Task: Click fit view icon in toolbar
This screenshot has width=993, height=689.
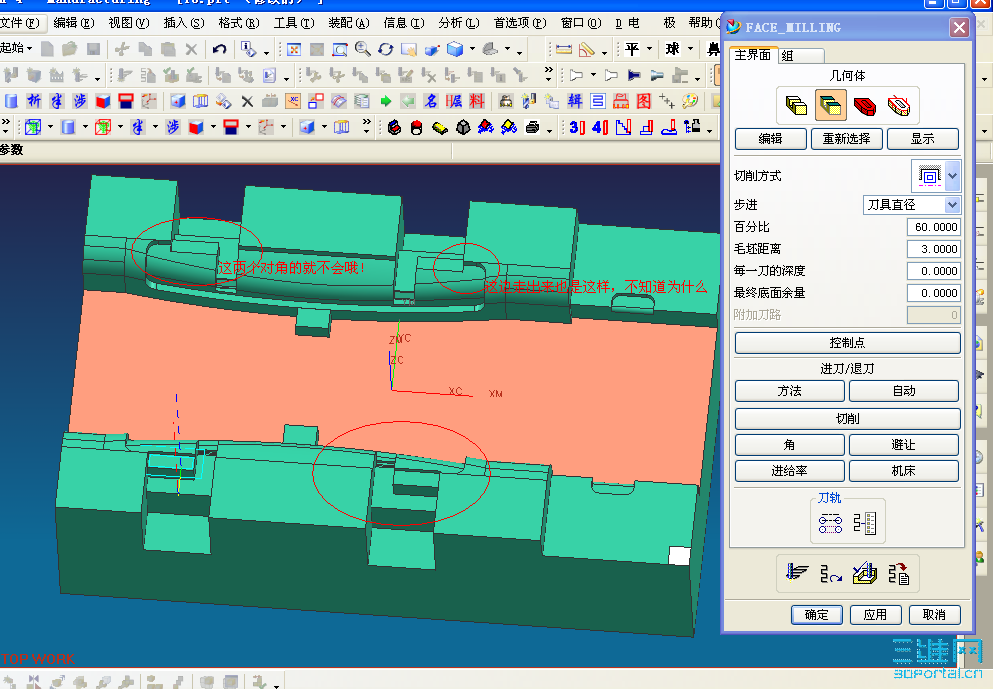Action: [x=294, y=49]
